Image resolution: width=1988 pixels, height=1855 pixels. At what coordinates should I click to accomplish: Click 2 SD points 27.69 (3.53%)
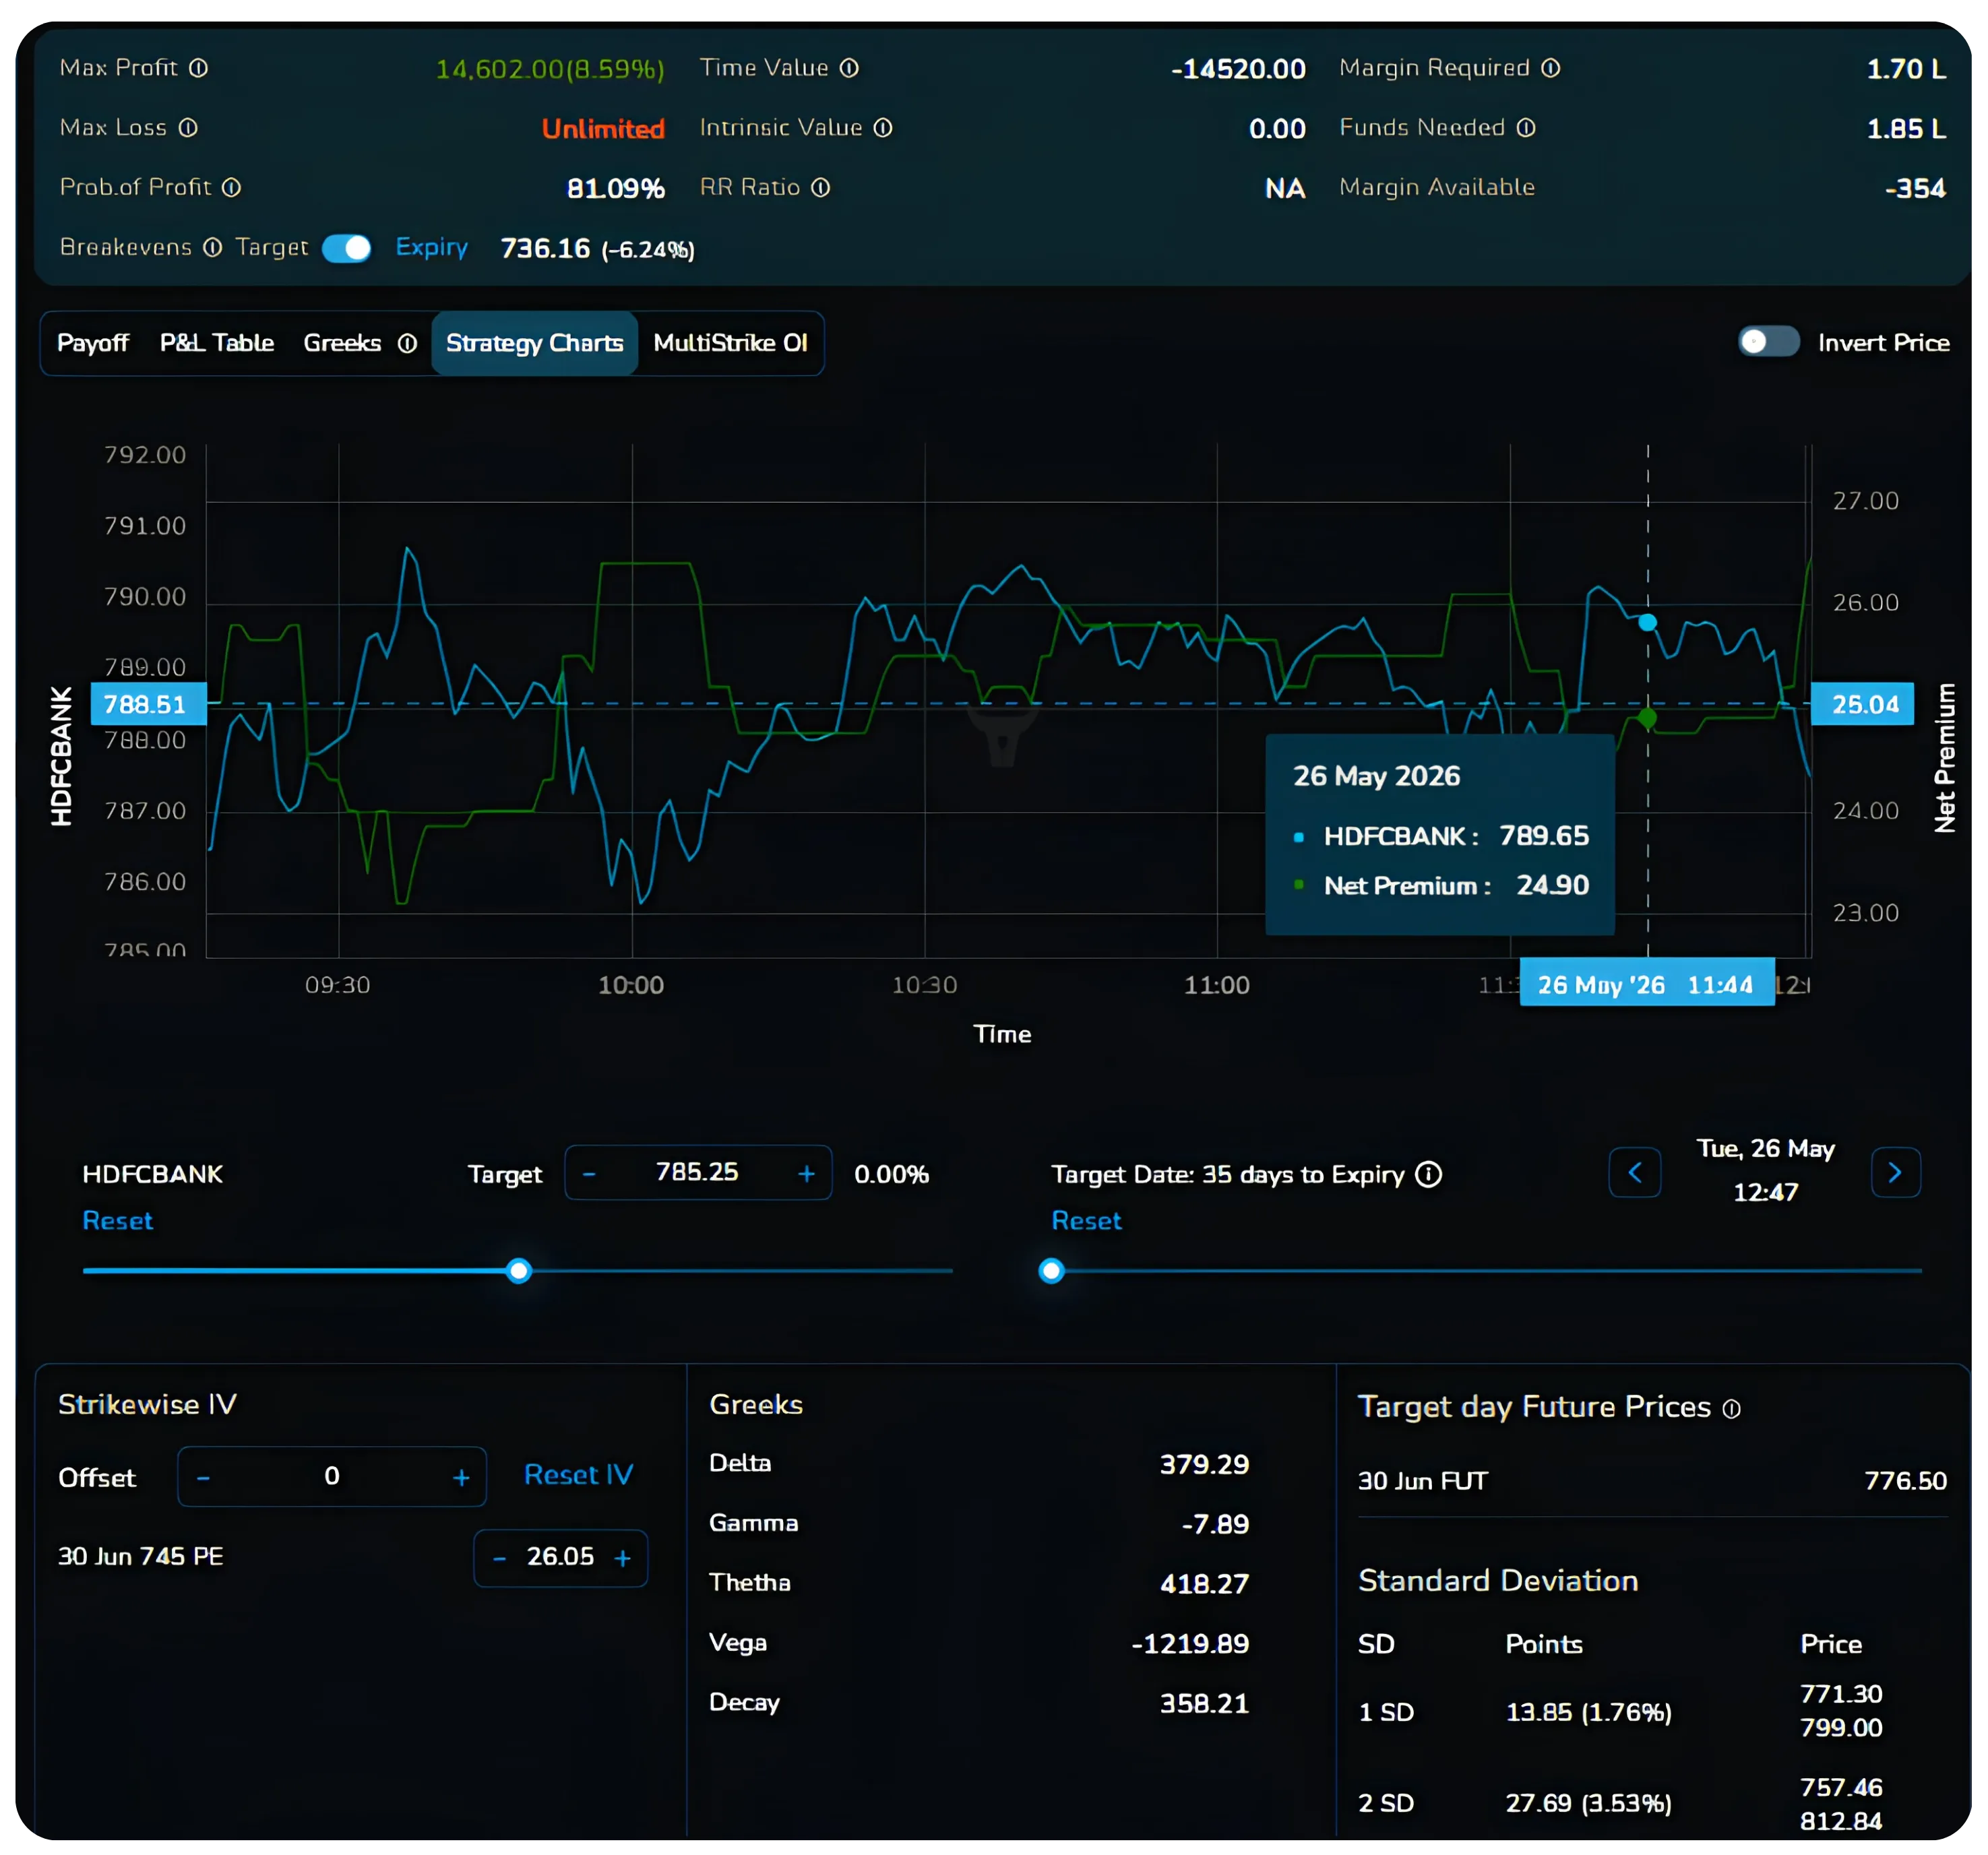1588,1804
